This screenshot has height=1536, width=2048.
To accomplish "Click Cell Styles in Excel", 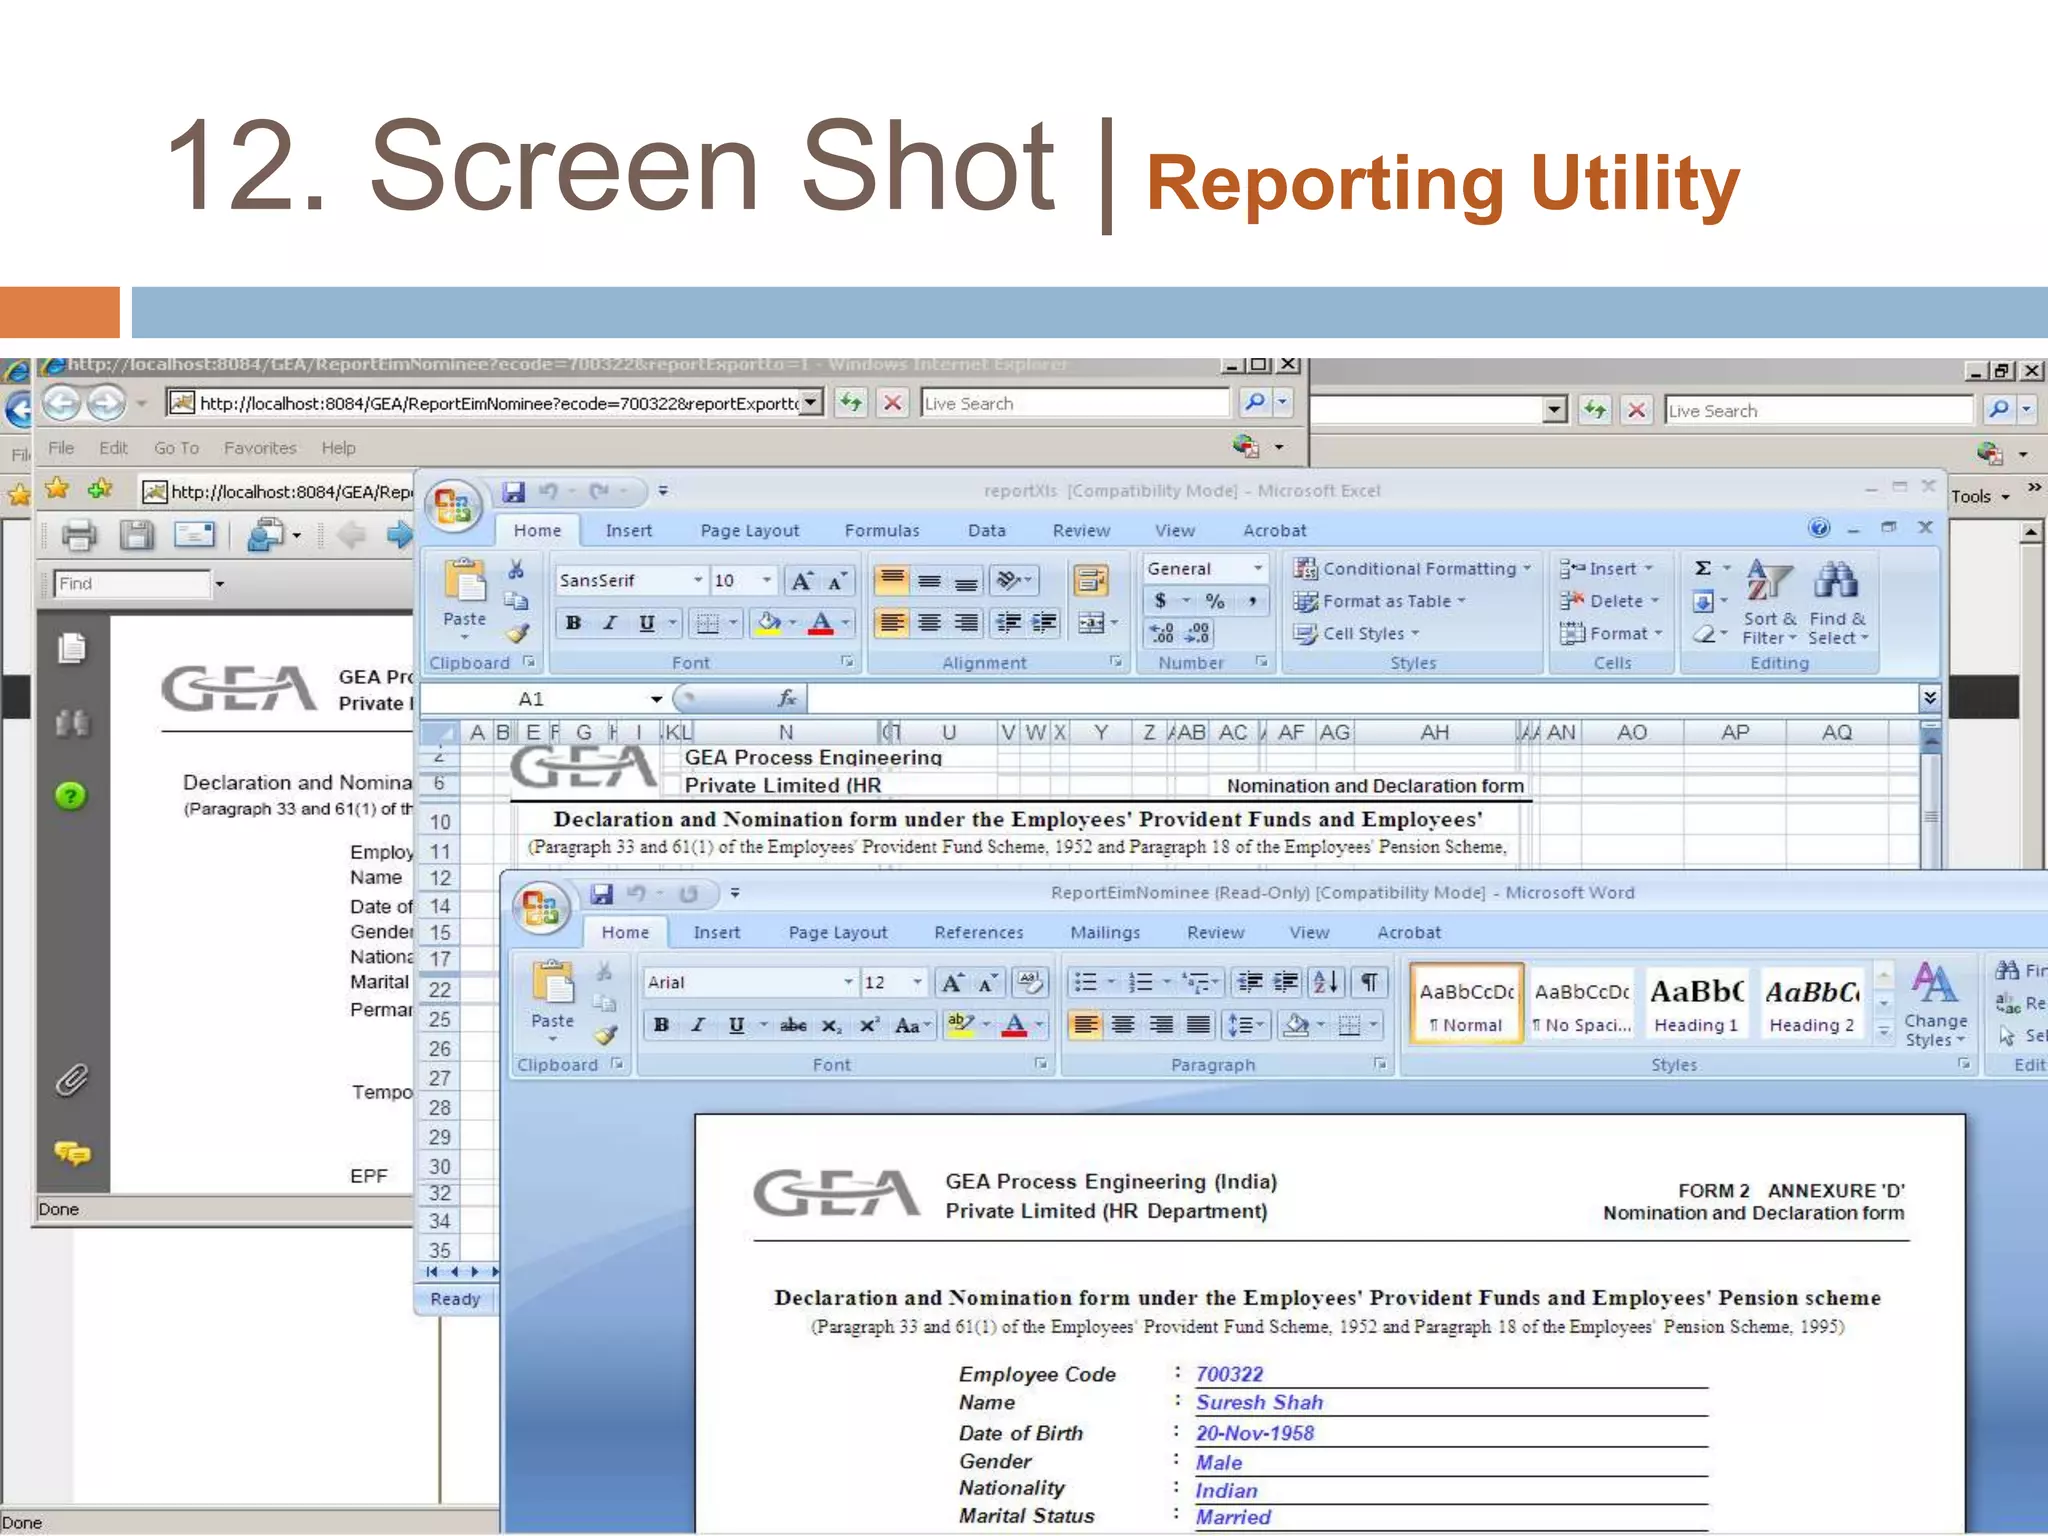I will click(1356, 633).
